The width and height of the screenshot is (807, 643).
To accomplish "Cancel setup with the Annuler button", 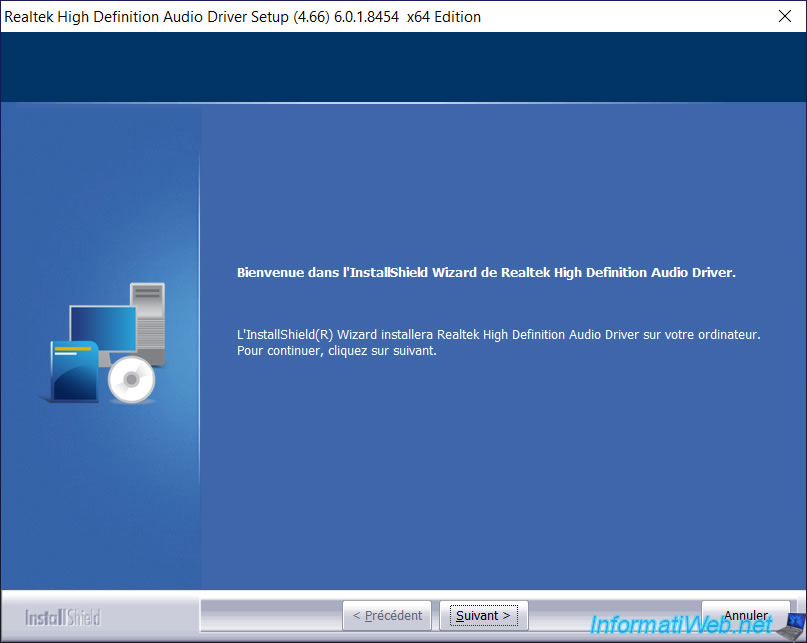I will point(745,615).
